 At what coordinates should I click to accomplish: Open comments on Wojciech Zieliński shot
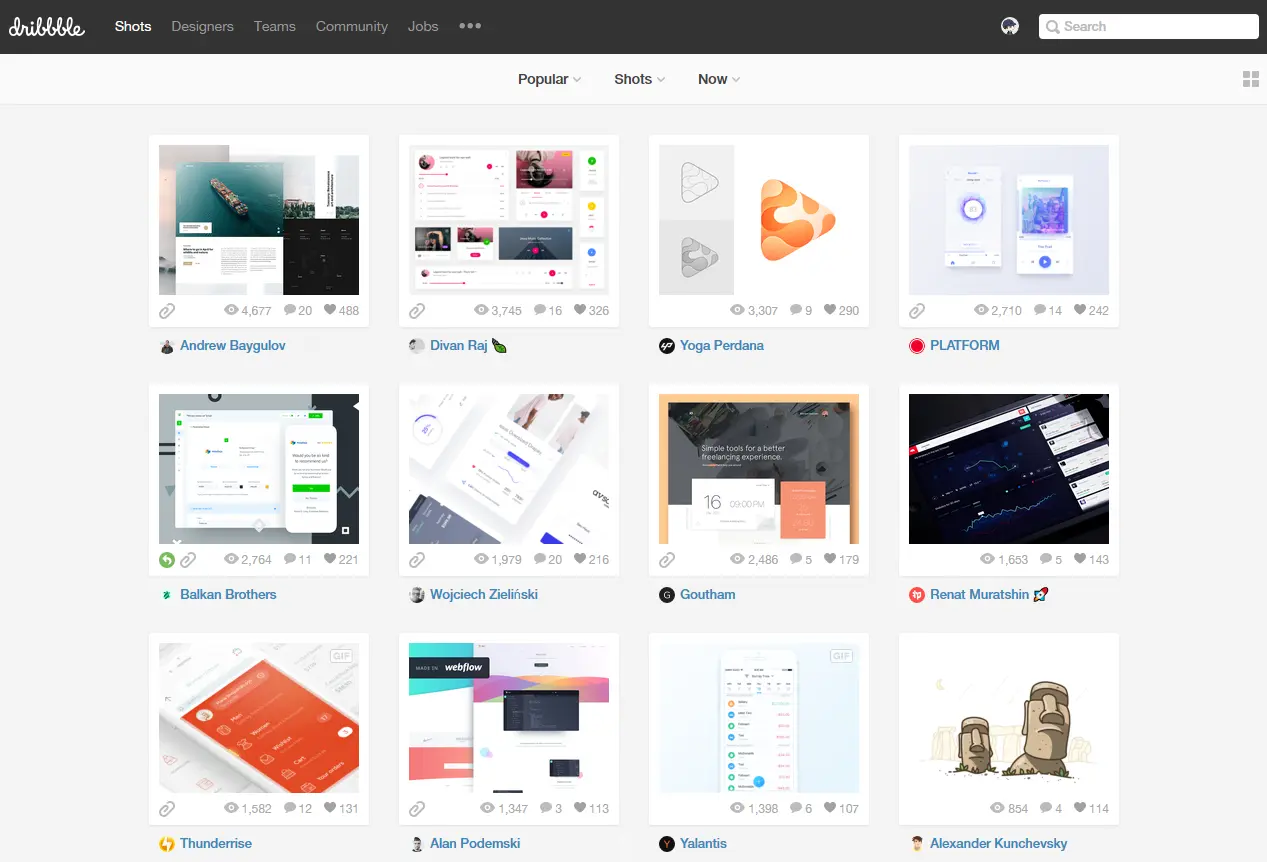pyautogui.click(x=548, y=559)
